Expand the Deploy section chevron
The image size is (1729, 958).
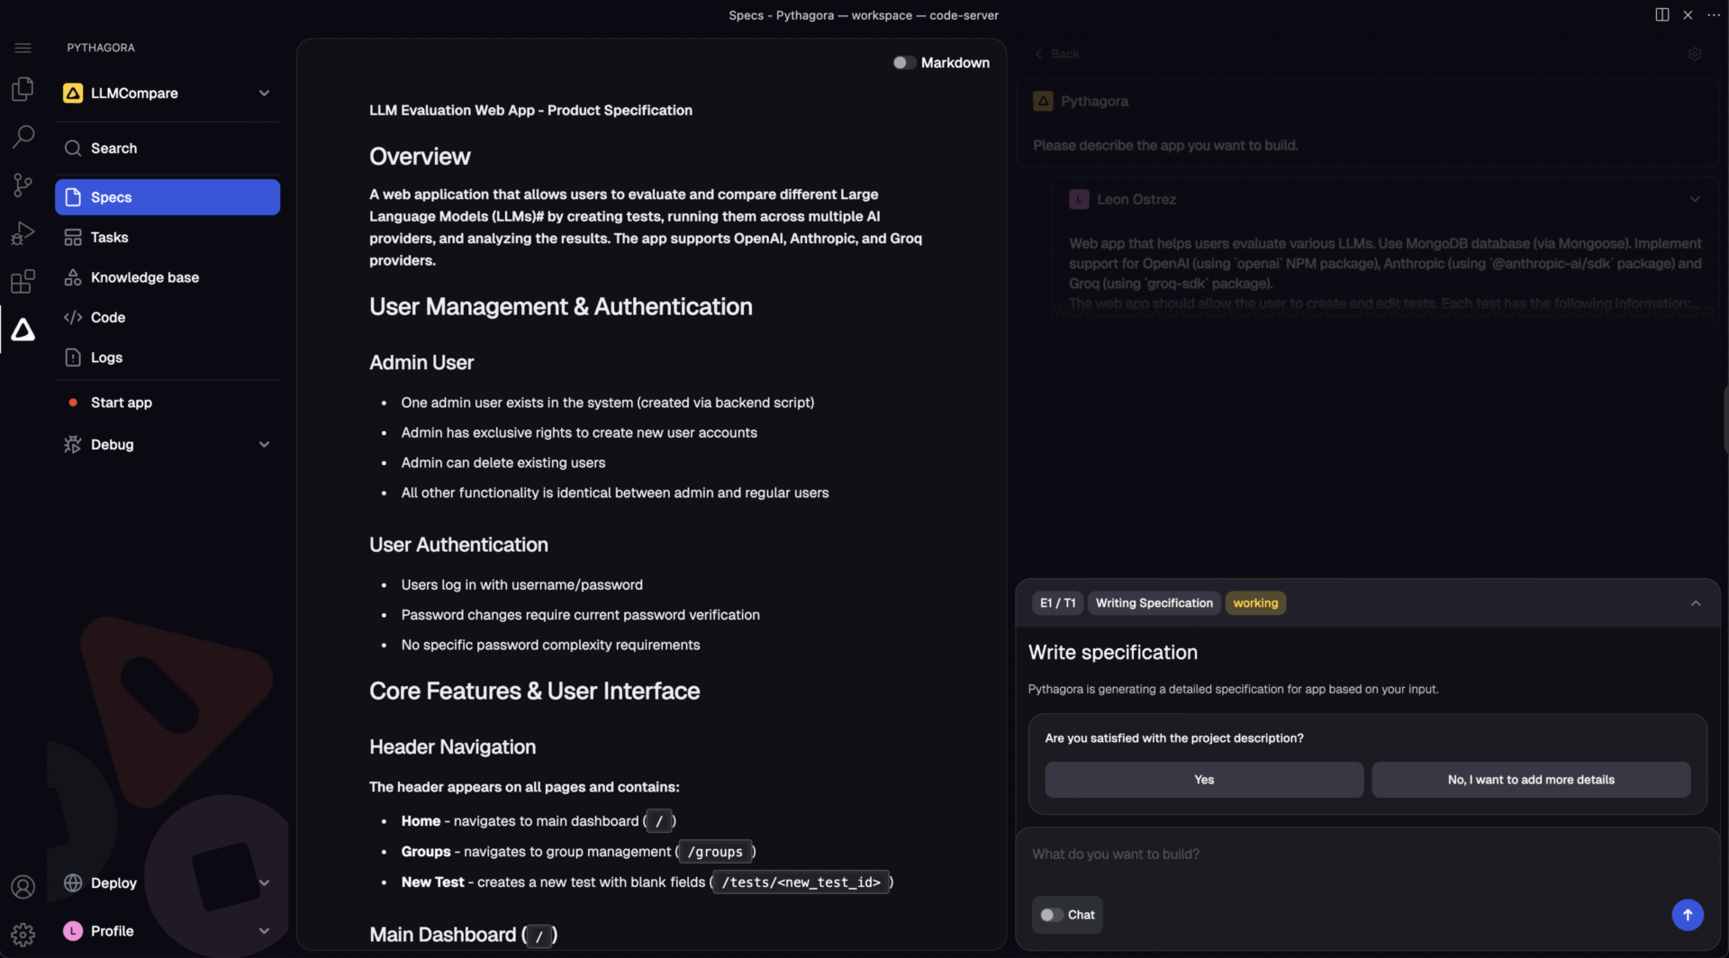click(264, 883)
